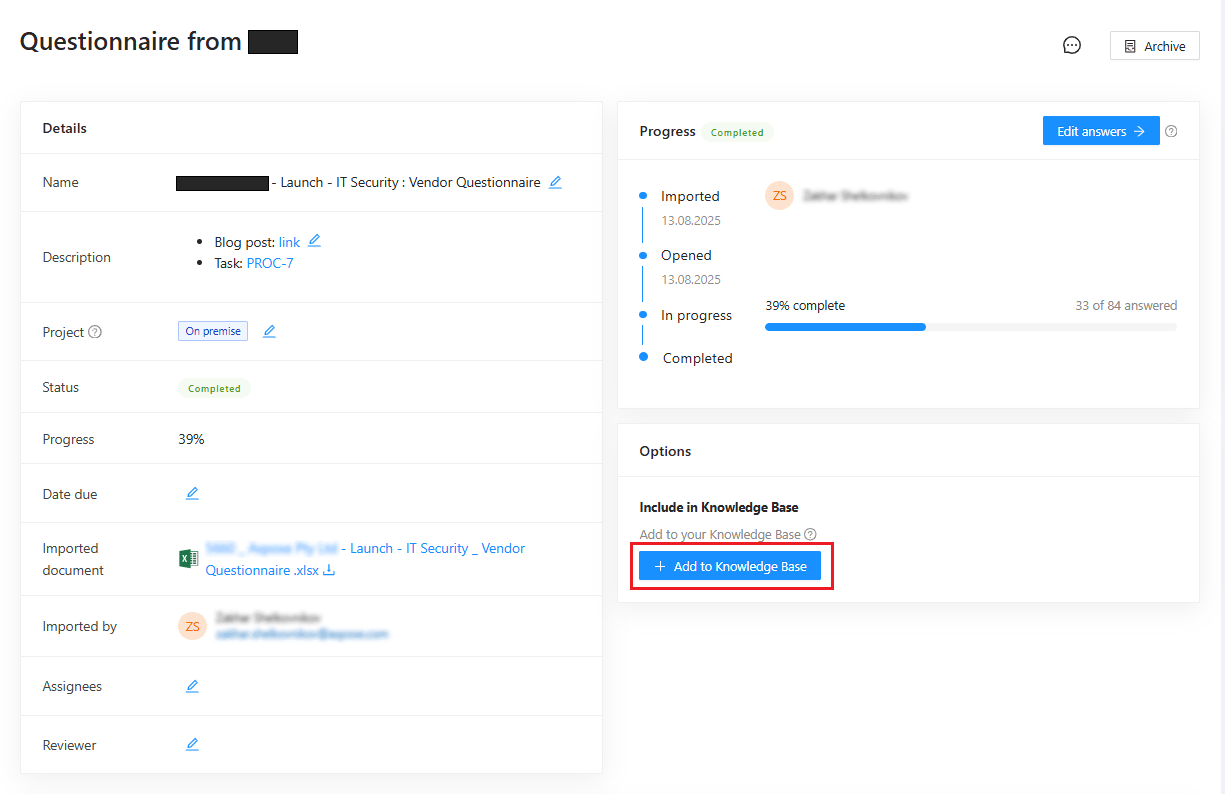This screenshot has height=794, width=1225.
Task: Click the help icon next to Edit answers
Action: 1171,131
